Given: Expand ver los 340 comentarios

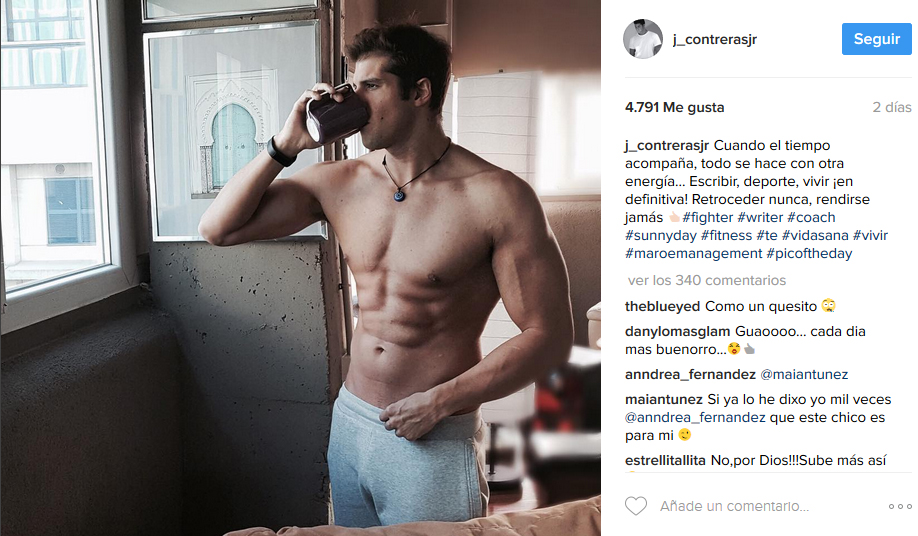Looking at the screenshot, I should click(707, 280).
